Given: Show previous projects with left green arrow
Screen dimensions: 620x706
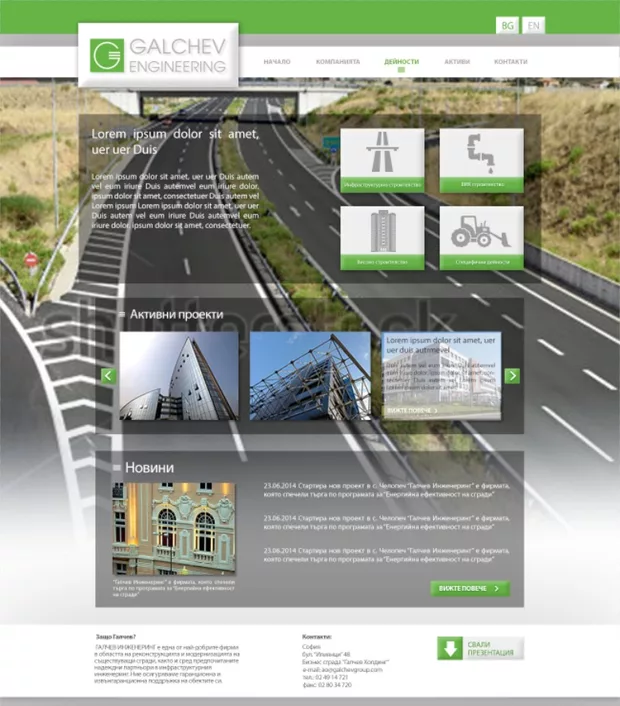Looking at the screenshot, I should click(109, 376).
